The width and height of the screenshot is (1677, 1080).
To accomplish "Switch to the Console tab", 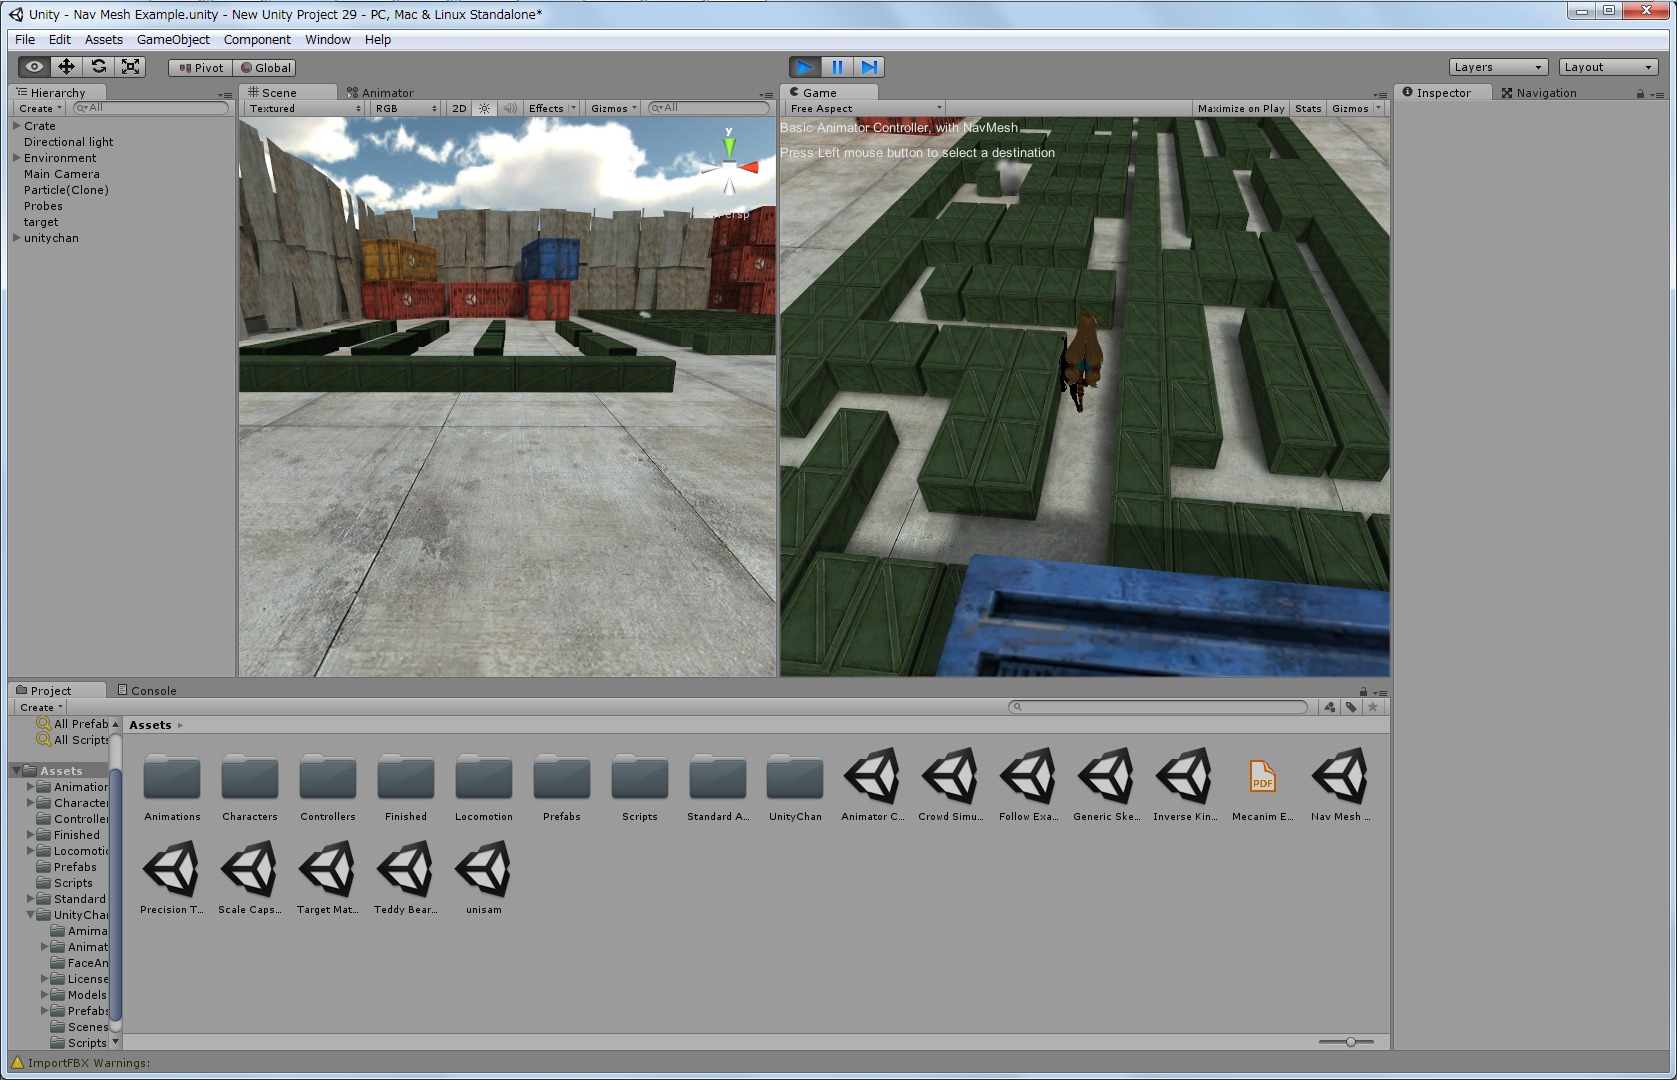I will 147,690.
